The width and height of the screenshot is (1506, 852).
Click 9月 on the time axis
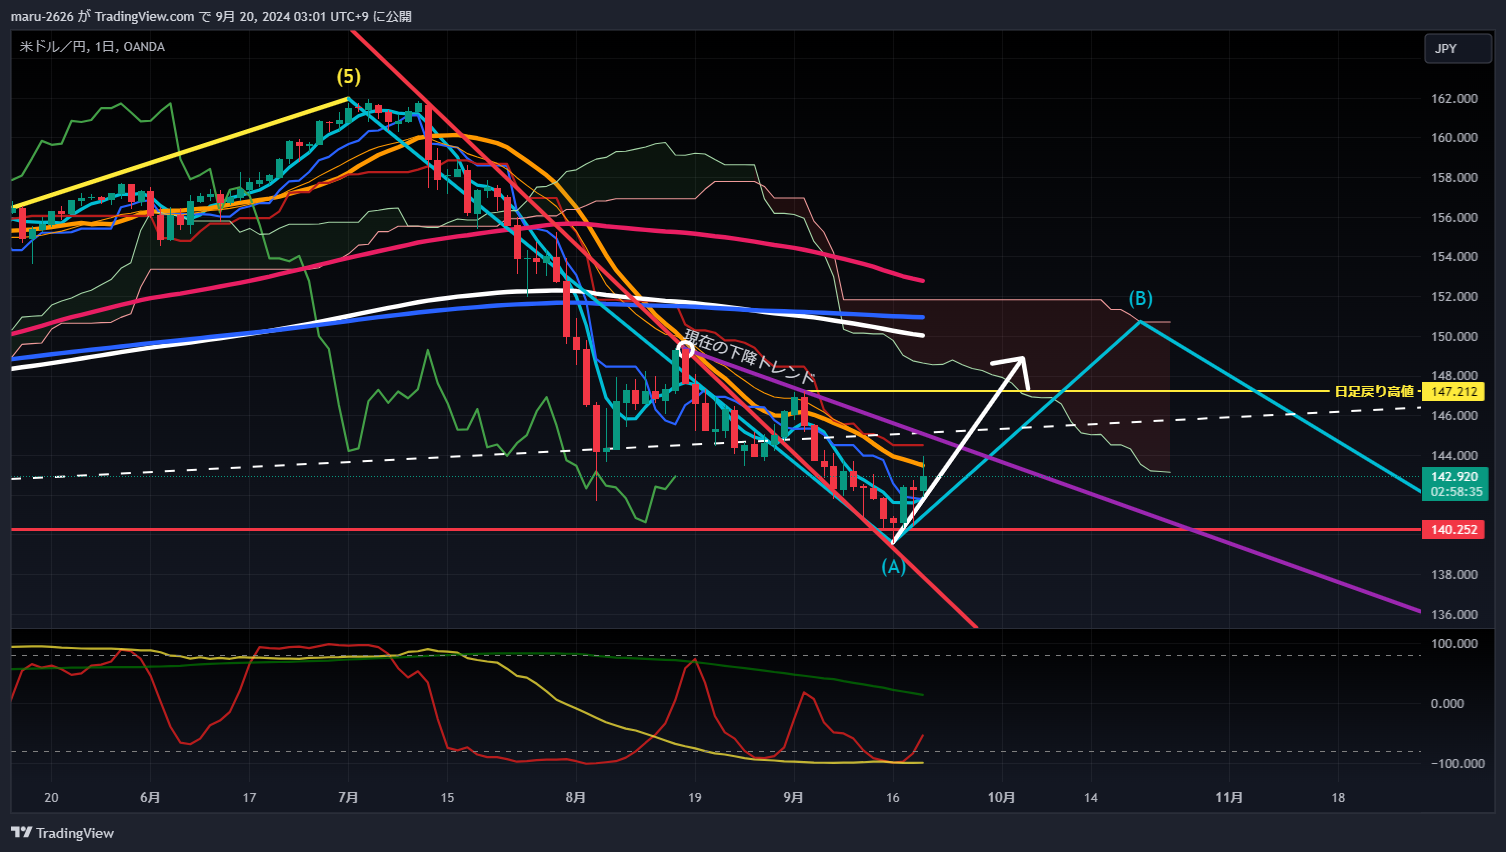(x=793, y=798)
